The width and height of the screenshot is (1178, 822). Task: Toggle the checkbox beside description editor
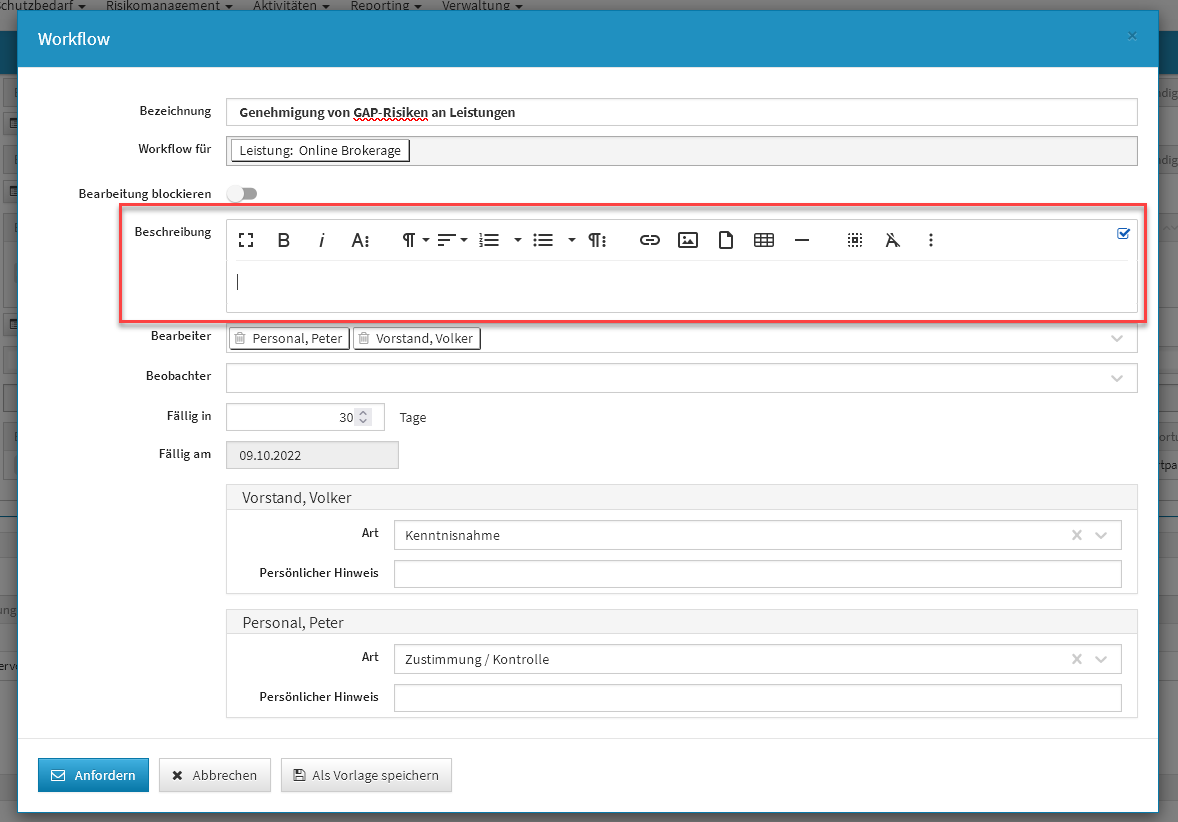[x=1123, y=234]
